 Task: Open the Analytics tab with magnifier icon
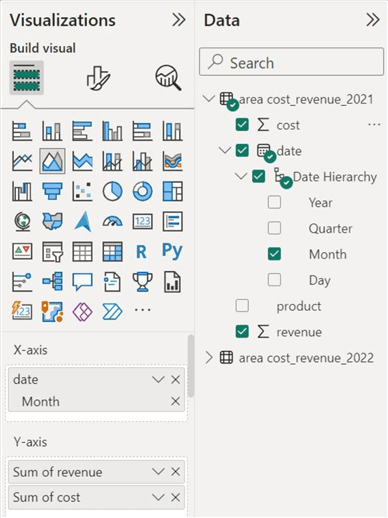168,78
